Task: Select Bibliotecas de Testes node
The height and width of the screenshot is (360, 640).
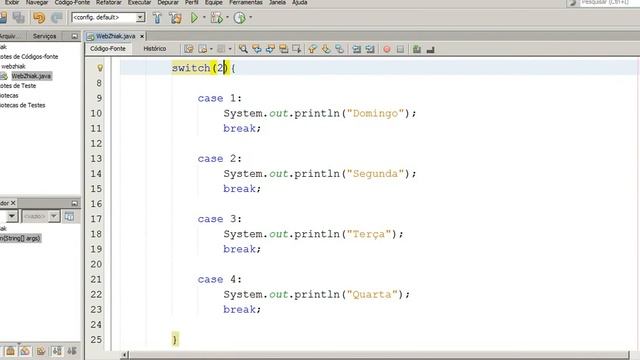Action: 23,105
